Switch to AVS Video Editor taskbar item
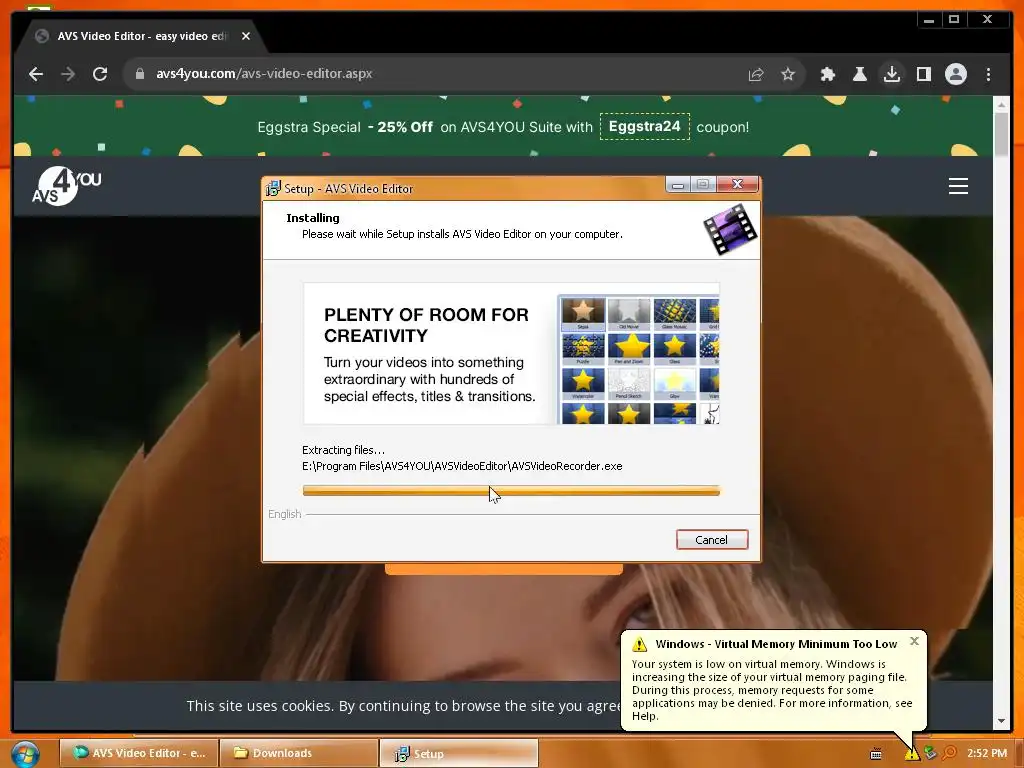The height and width of the screenshot is (768, 1024). tap(138, 753)
